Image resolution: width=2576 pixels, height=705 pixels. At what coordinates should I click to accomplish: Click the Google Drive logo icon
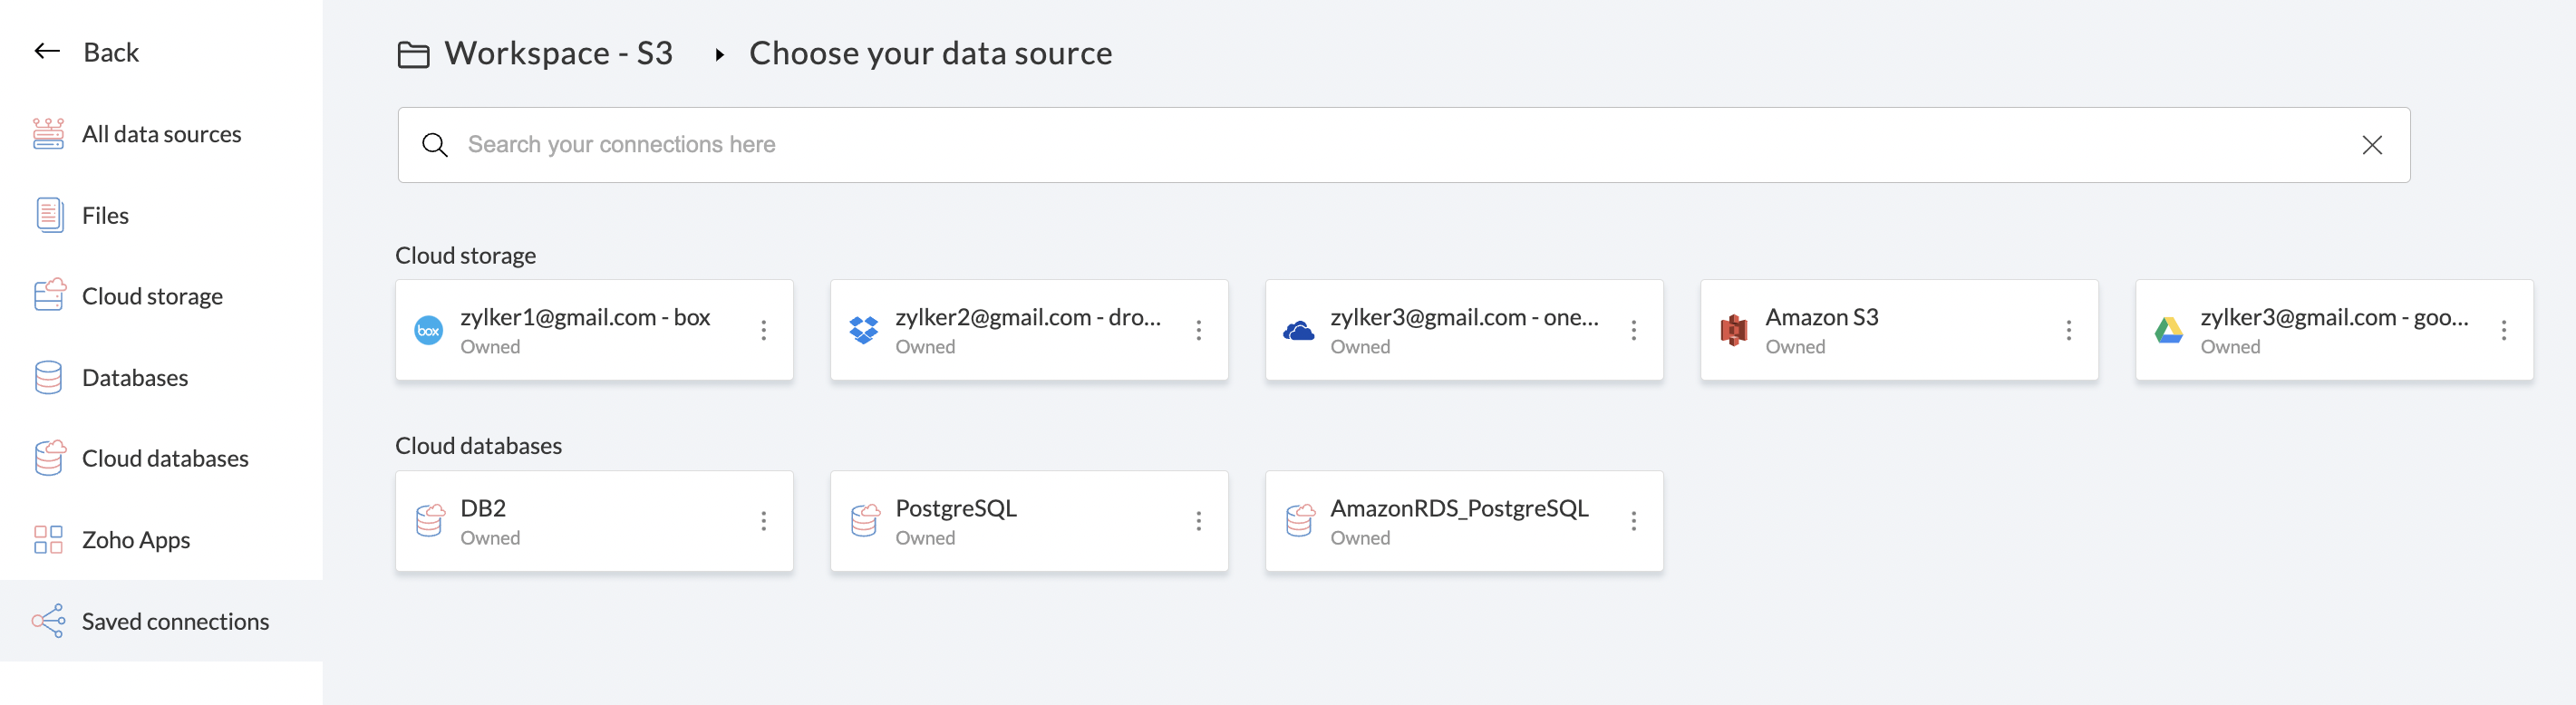coord(2168,330)
